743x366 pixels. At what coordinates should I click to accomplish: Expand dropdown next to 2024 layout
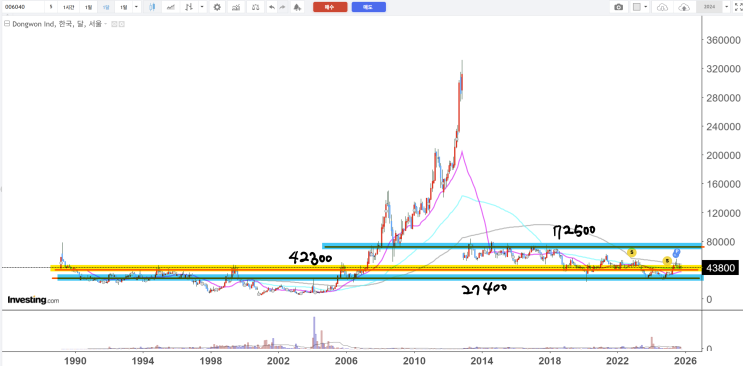pos(727,7)
